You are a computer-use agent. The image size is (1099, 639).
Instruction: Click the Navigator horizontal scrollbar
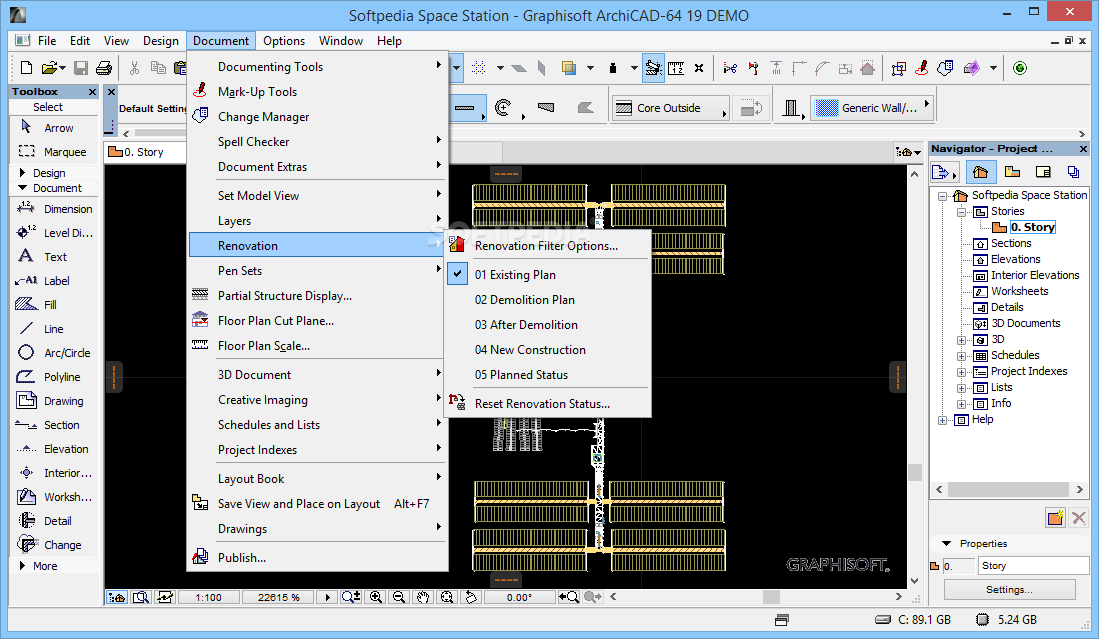click(1009, 490)
